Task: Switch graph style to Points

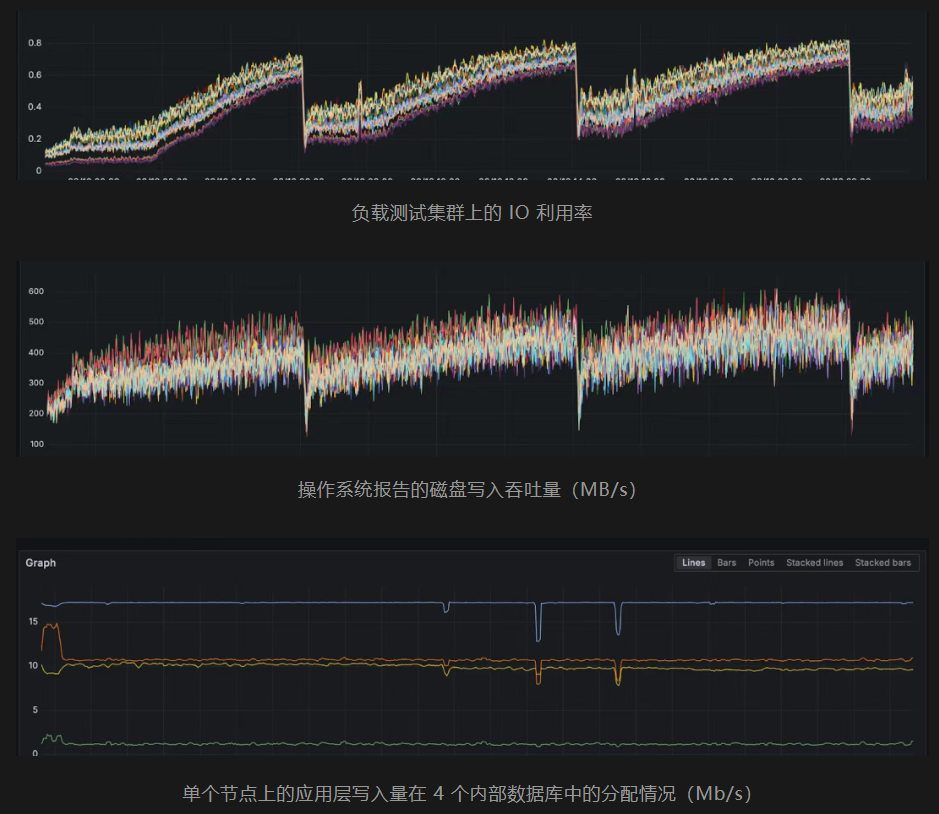Action: point(761,563)
